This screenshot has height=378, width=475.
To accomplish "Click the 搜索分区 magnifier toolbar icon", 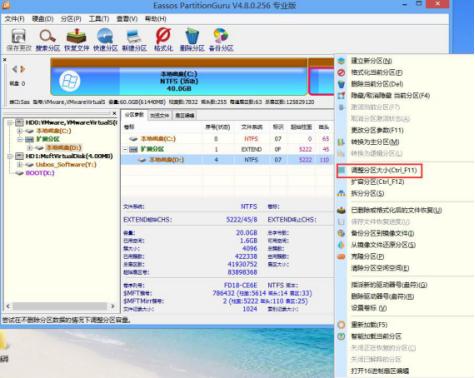I will pos(48,39).
